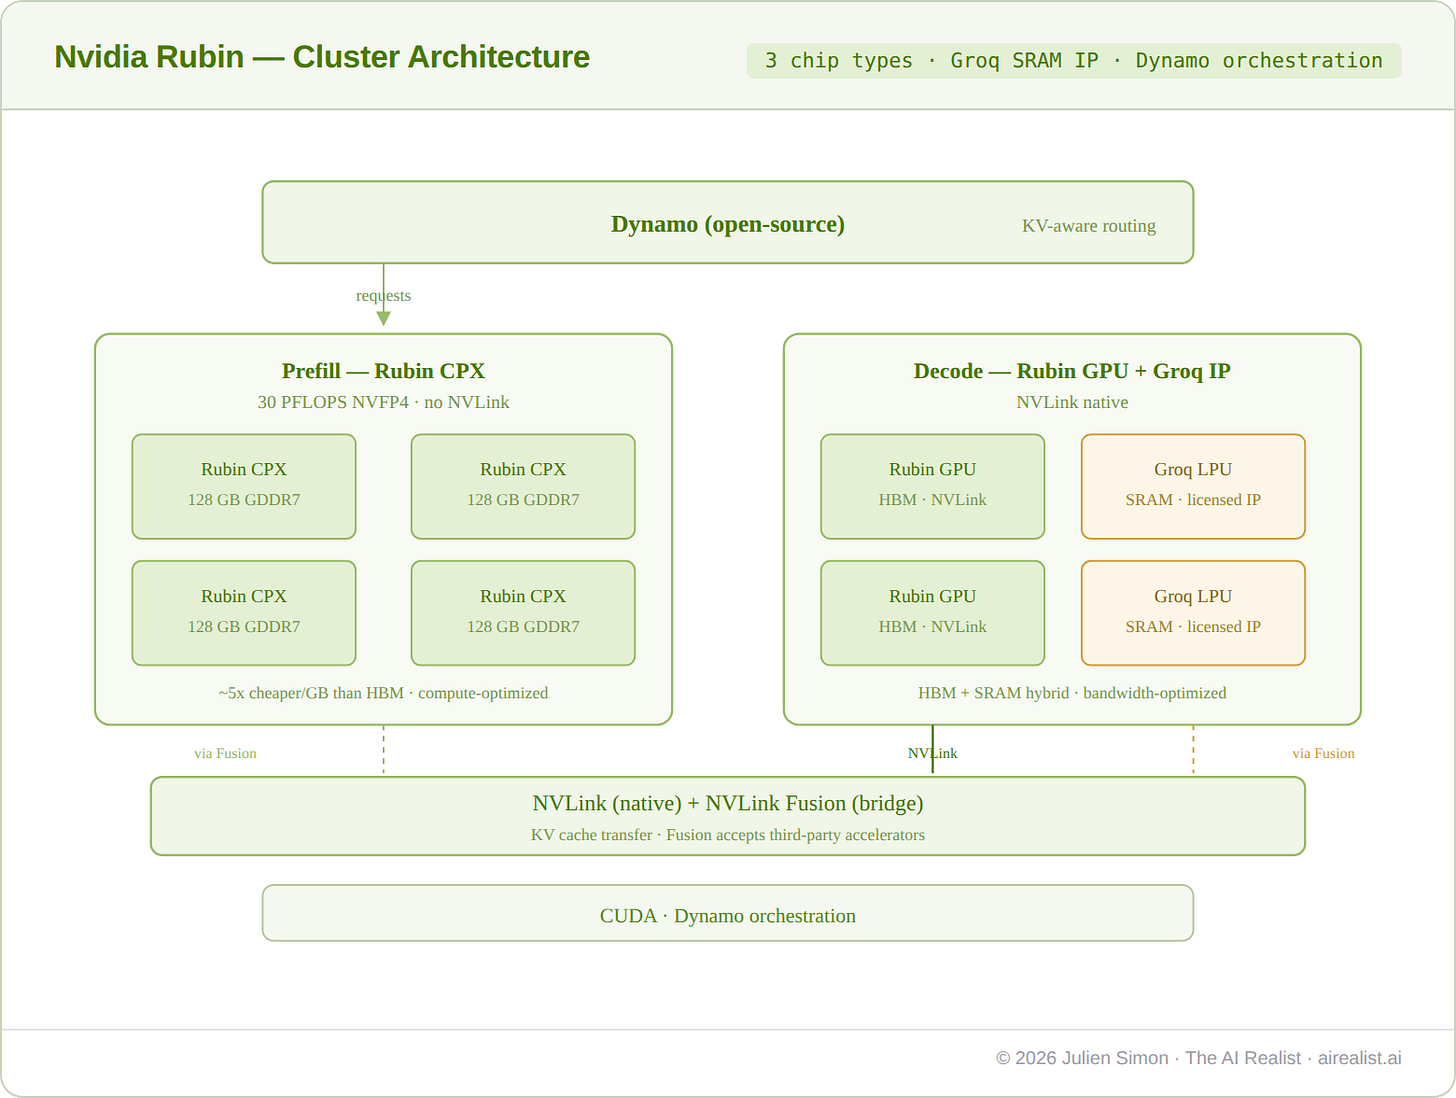
Task: Select the 'Dynamo (open-source)' heading
Action: (x=728, y=224)
